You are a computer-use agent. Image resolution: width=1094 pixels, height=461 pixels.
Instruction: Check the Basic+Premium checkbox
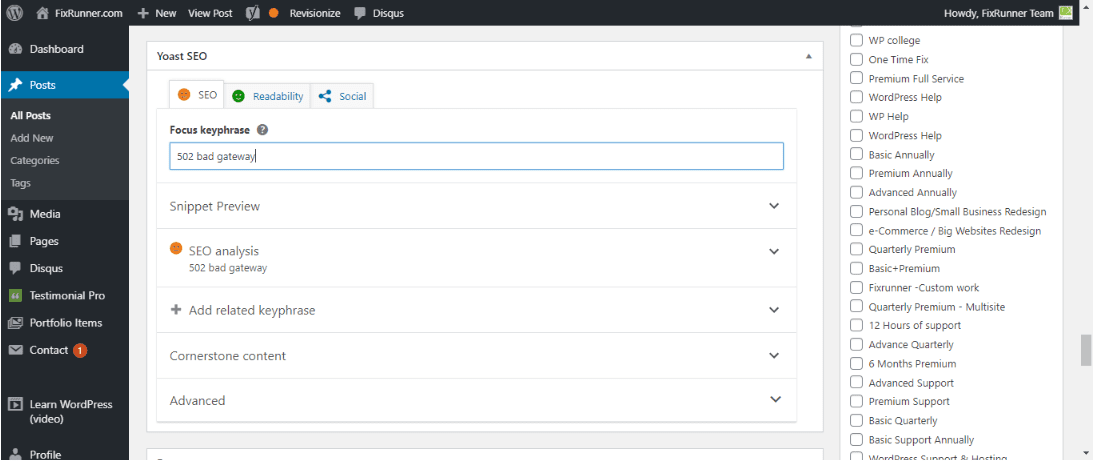(856, 269)
